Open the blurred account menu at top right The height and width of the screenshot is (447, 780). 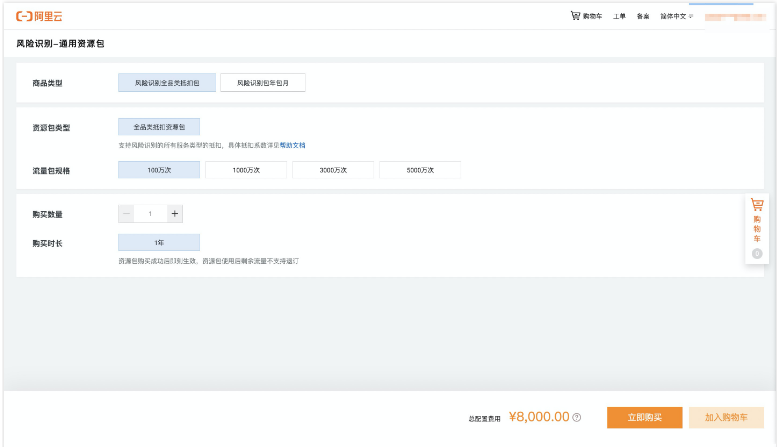click(735, 17)
